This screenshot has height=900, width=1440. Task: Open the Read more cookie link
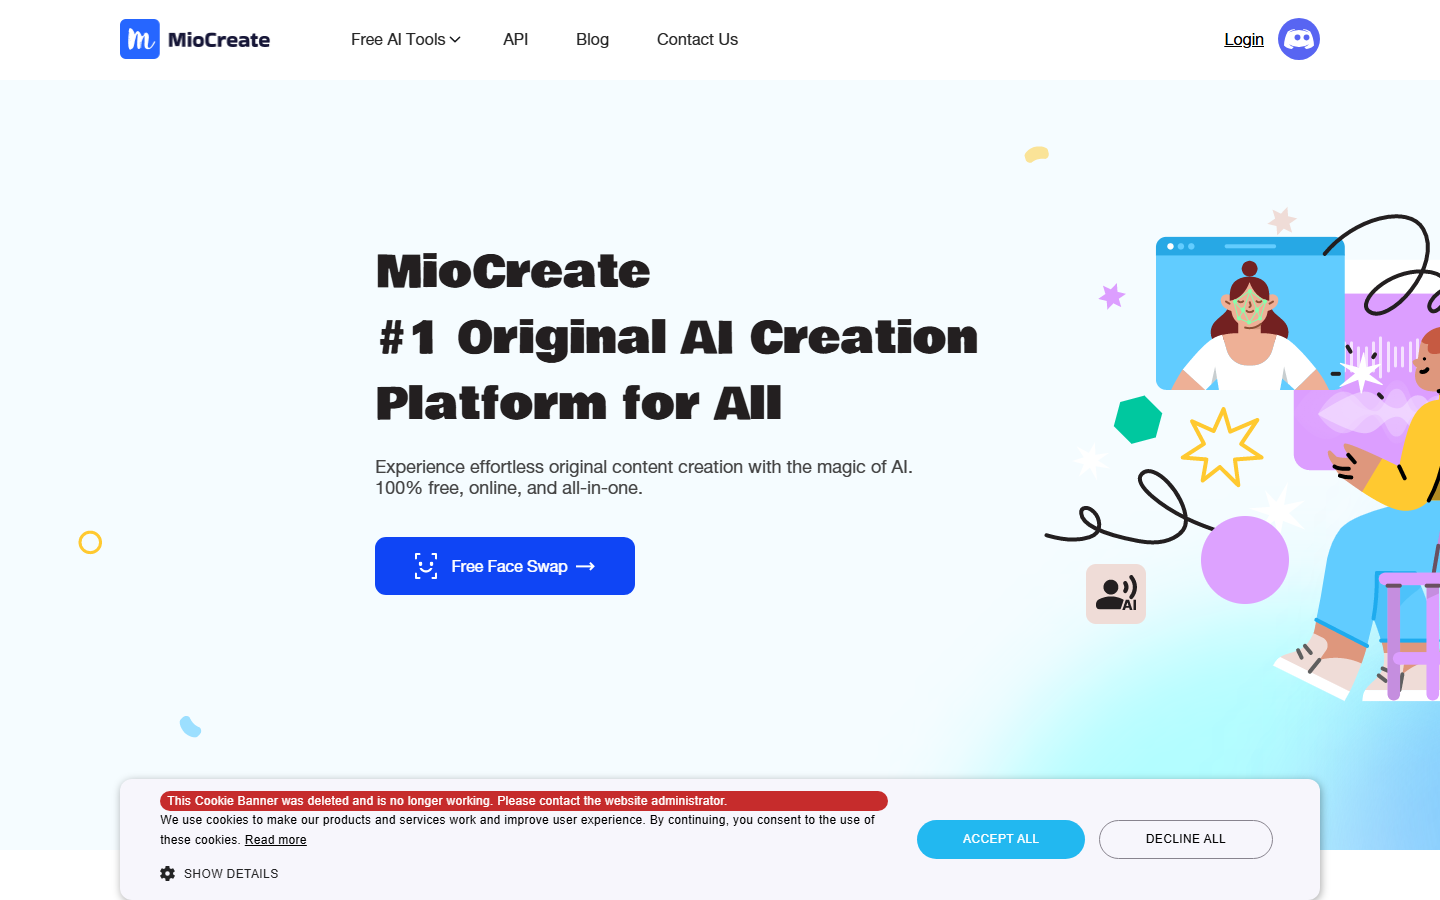(276, 840)
